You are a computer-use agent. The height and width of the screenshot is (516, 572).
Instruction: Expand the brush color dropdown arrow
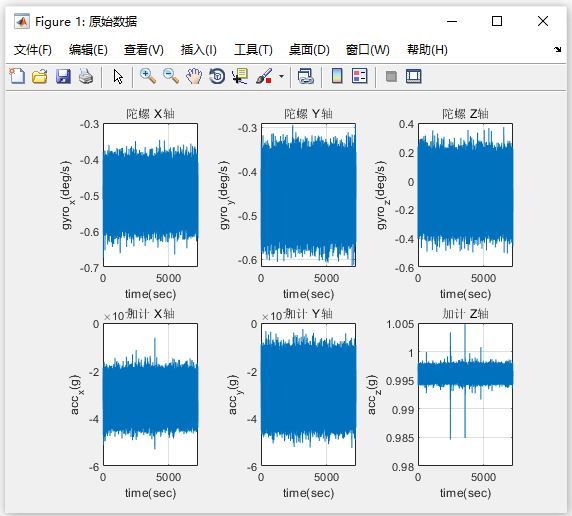point(281,77)
